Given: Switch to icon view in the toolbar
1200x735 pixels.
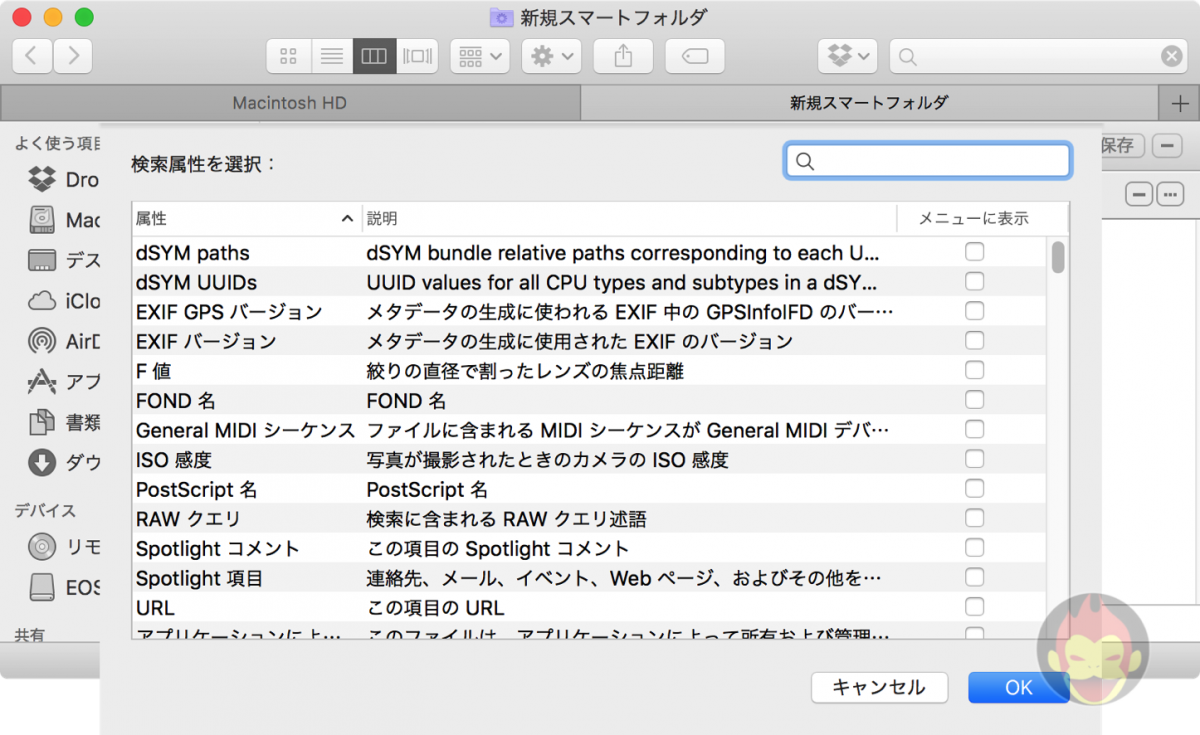Looking at the screenshot, I should pos(288,56).
